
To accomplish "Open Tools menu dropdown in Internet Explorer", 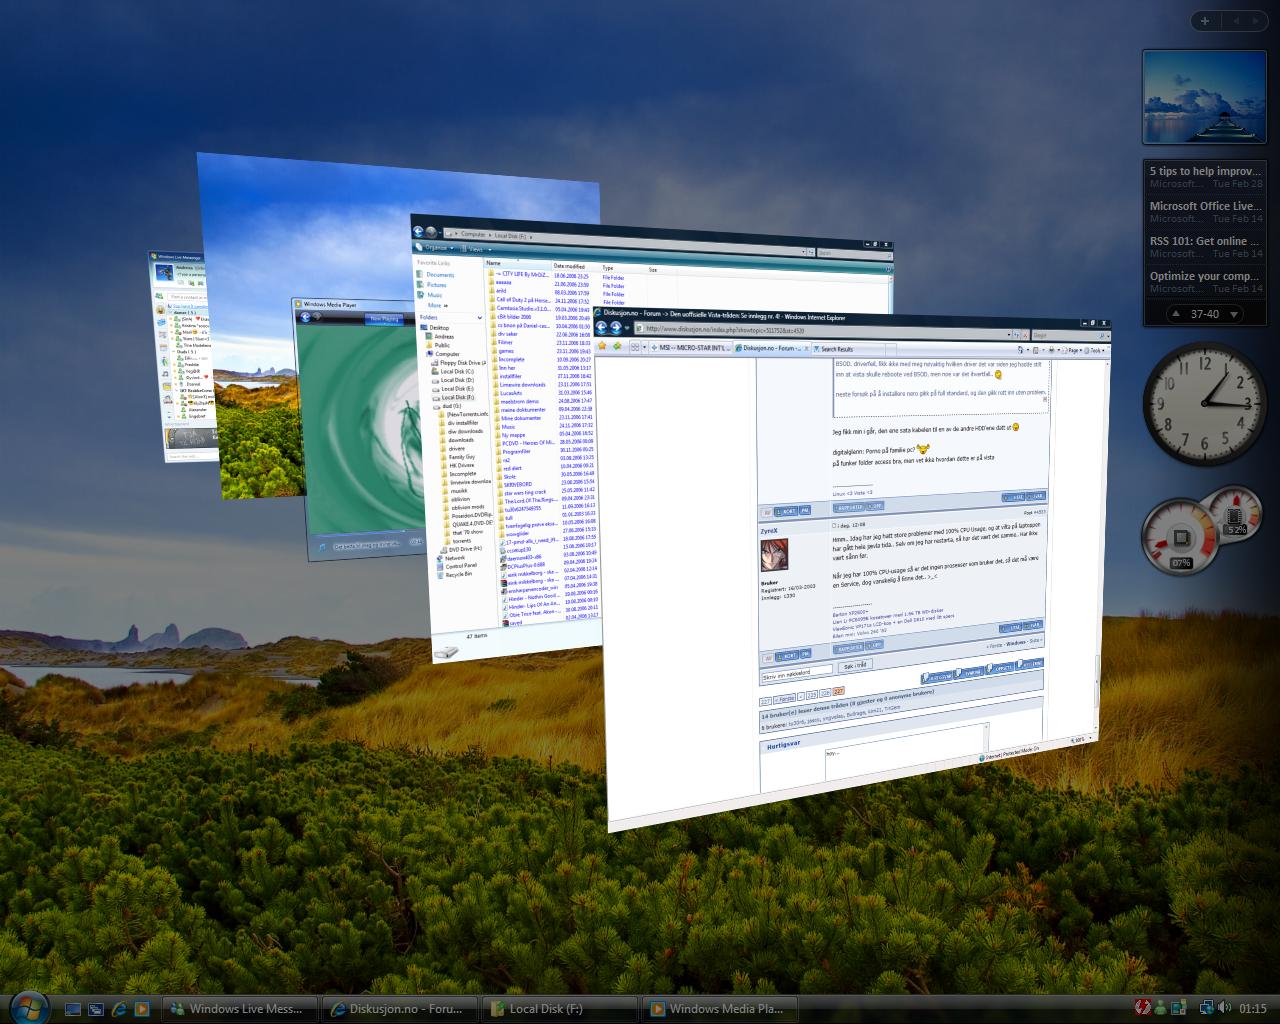I will tap(1095, 351).
